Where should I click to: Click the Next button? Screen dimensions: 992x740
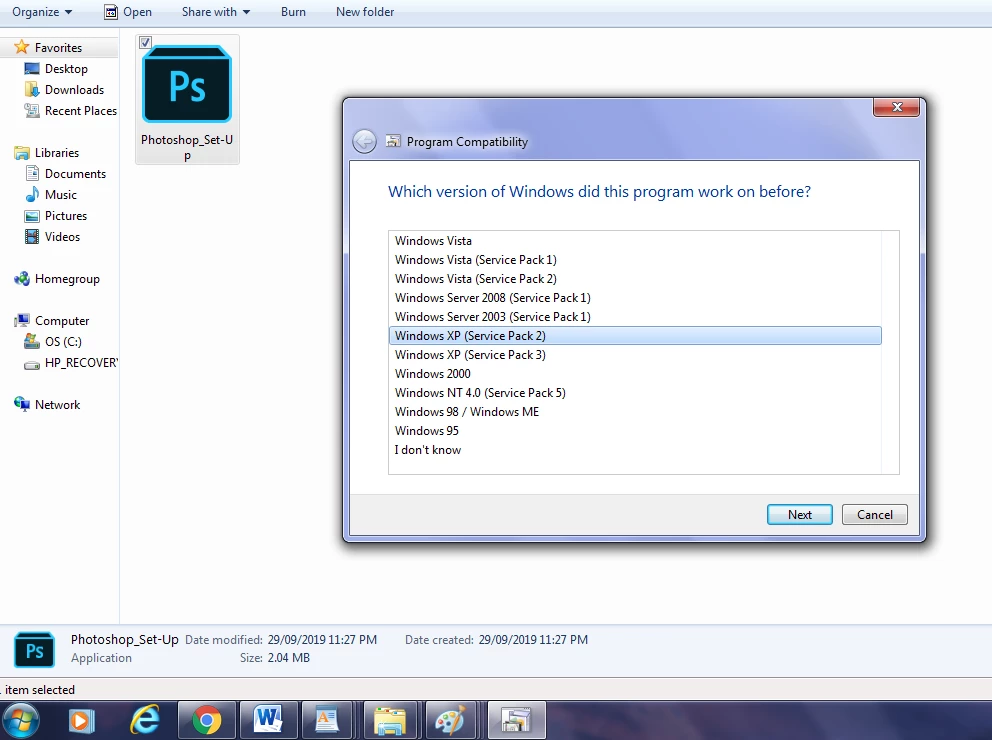coord(800,514)
